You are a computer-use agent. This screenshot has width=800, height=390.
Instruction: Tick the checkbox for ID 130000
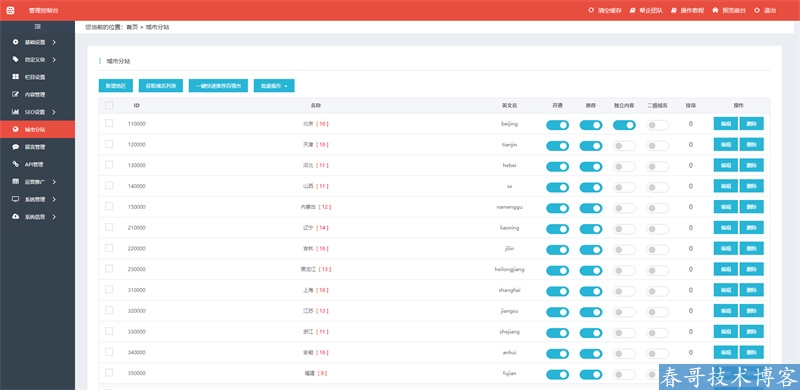109,165
